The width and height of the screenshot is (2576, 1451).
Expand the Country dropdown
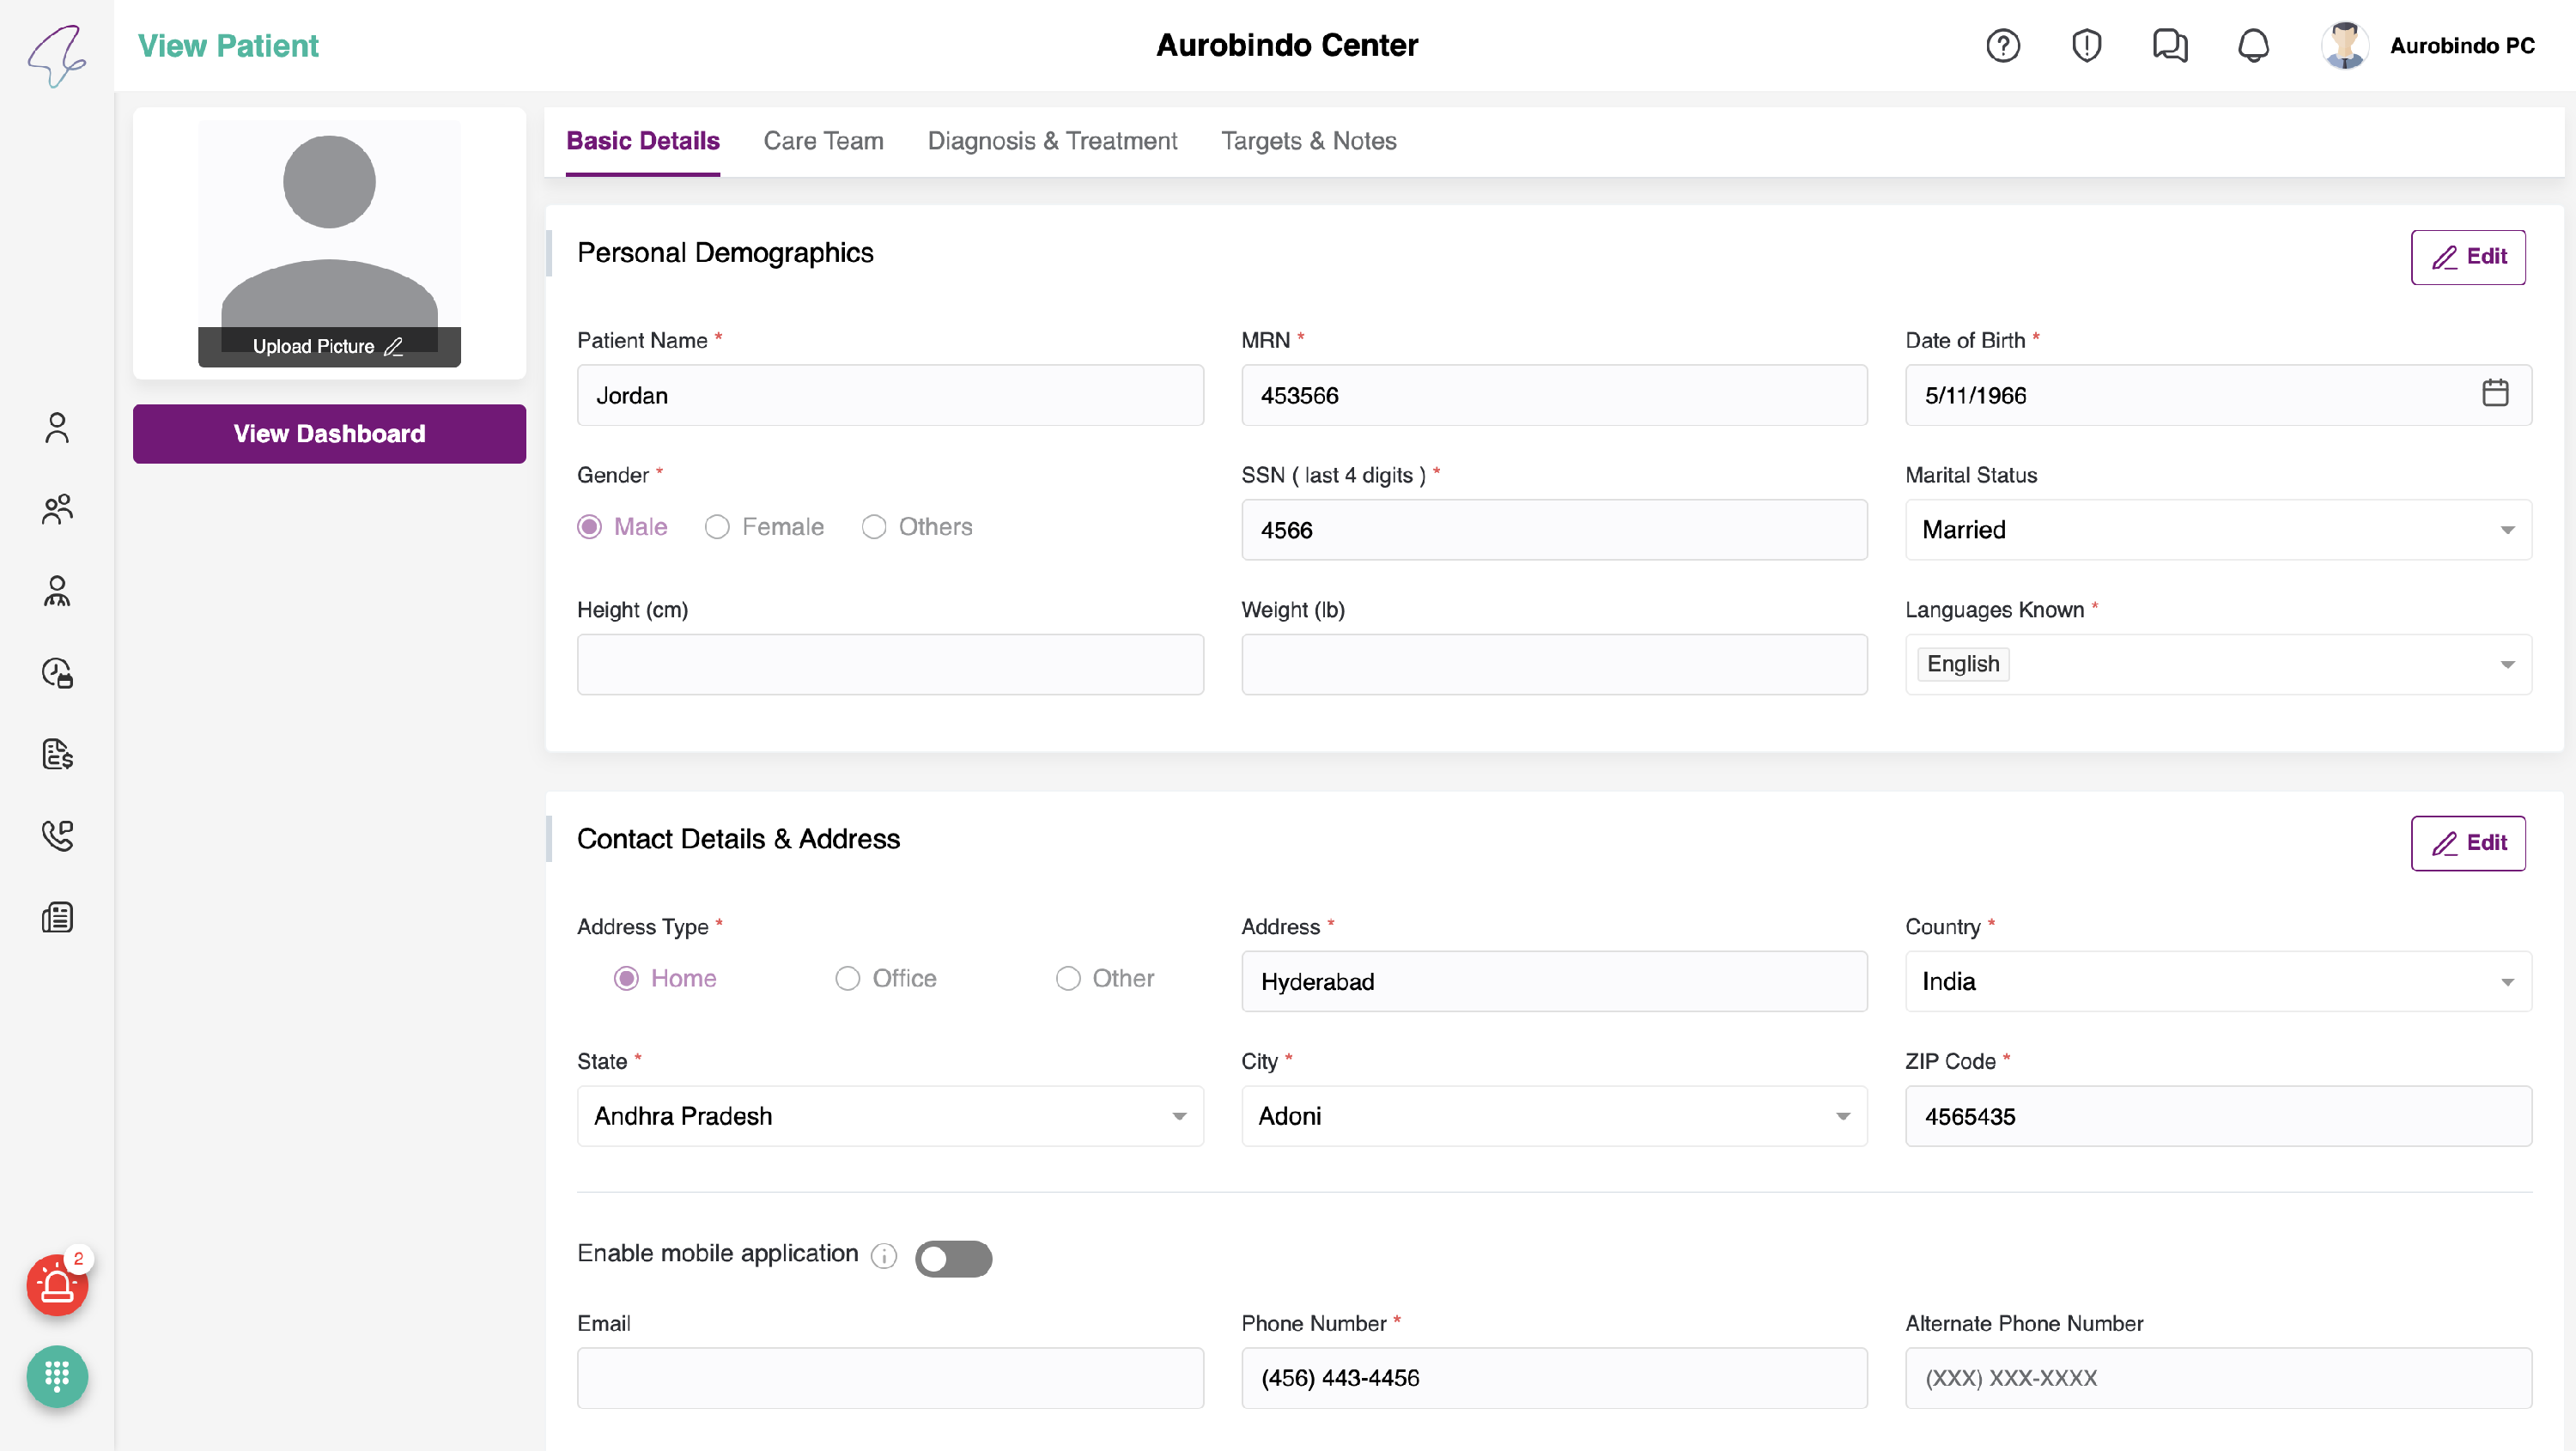[x=2217, y=981]
